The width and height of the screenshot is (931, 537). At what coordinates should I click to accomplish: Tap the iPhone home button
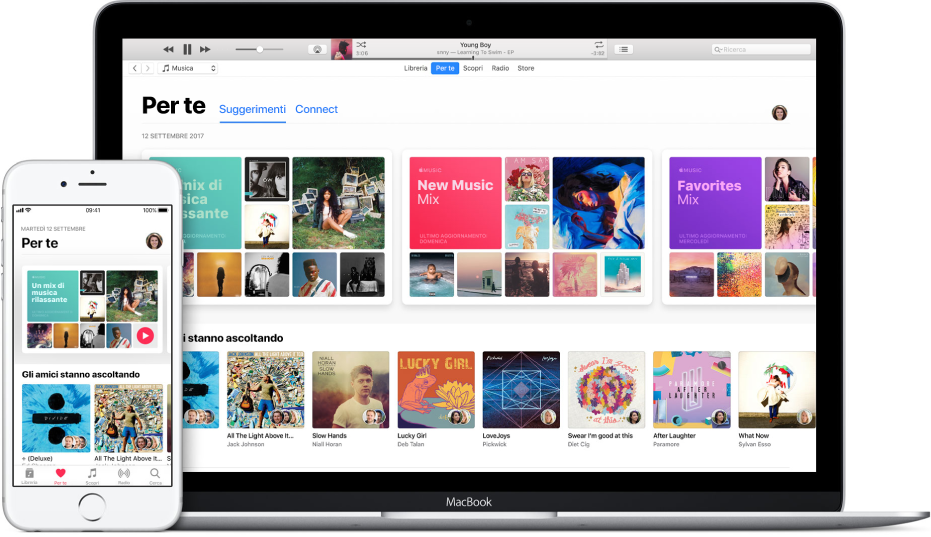(92, 506)
